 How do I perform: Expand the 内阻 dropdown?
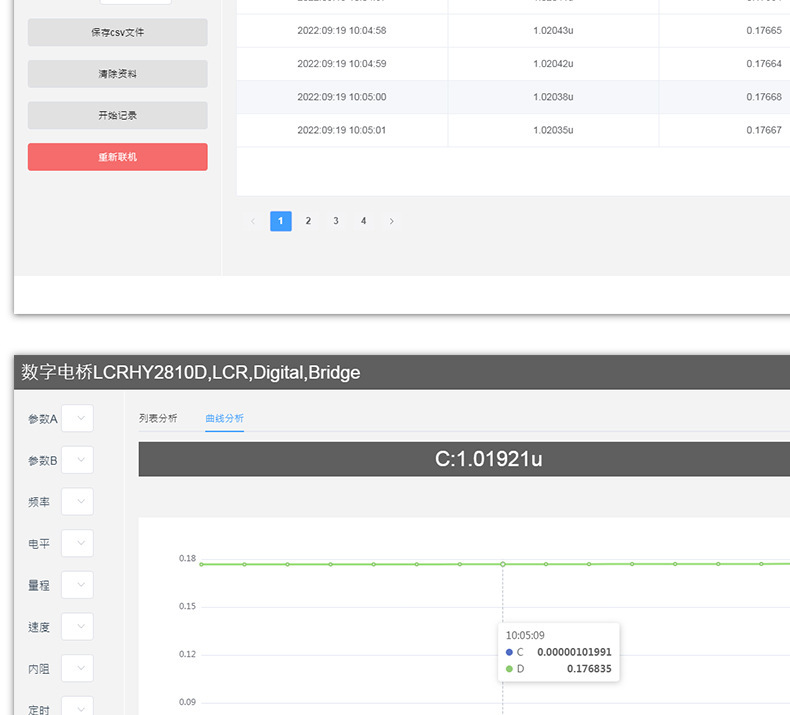(x=78, y=668)
